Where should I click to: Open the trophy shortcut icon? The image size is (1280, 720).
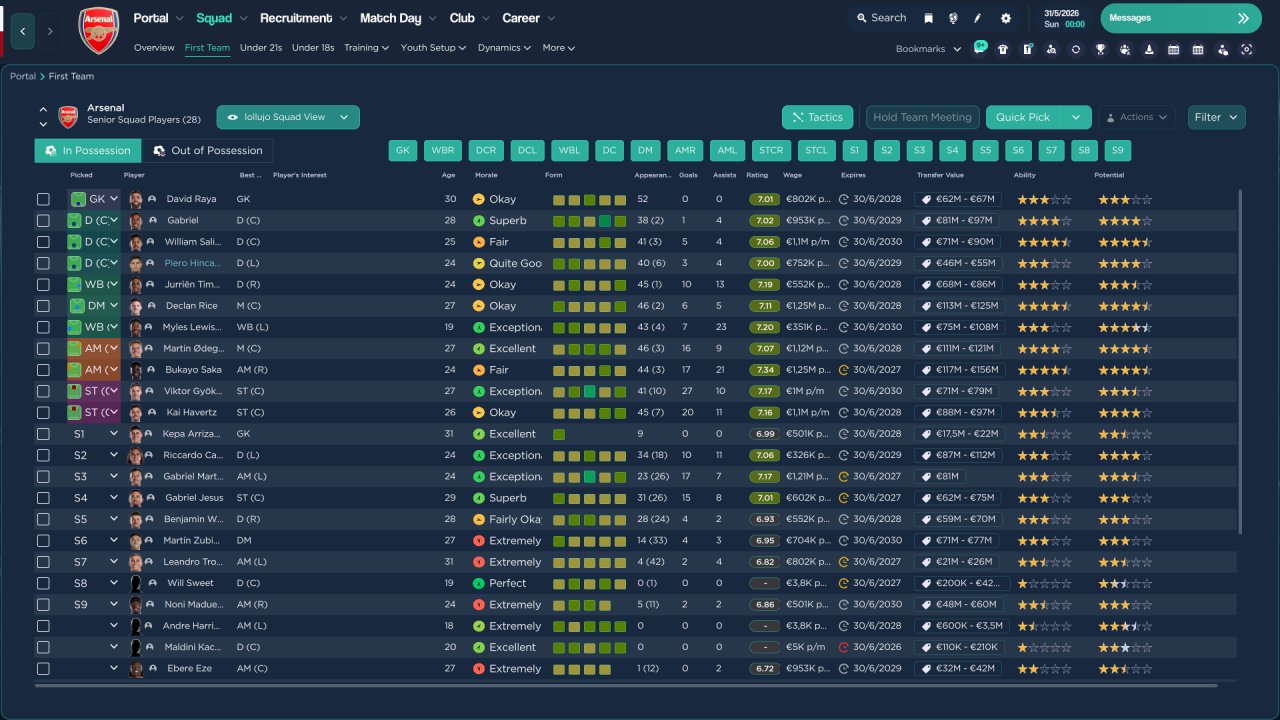(x=1100, y=49)
